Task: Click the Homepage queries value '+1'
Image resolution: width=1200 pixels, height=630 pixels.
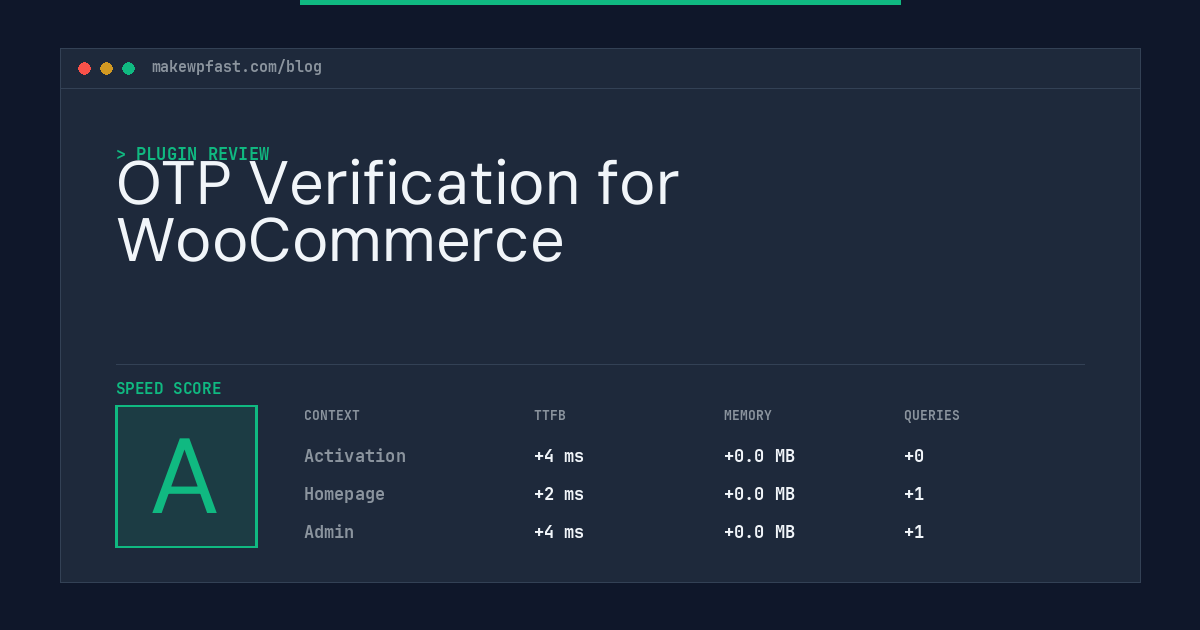Action: tap(914, 494)
